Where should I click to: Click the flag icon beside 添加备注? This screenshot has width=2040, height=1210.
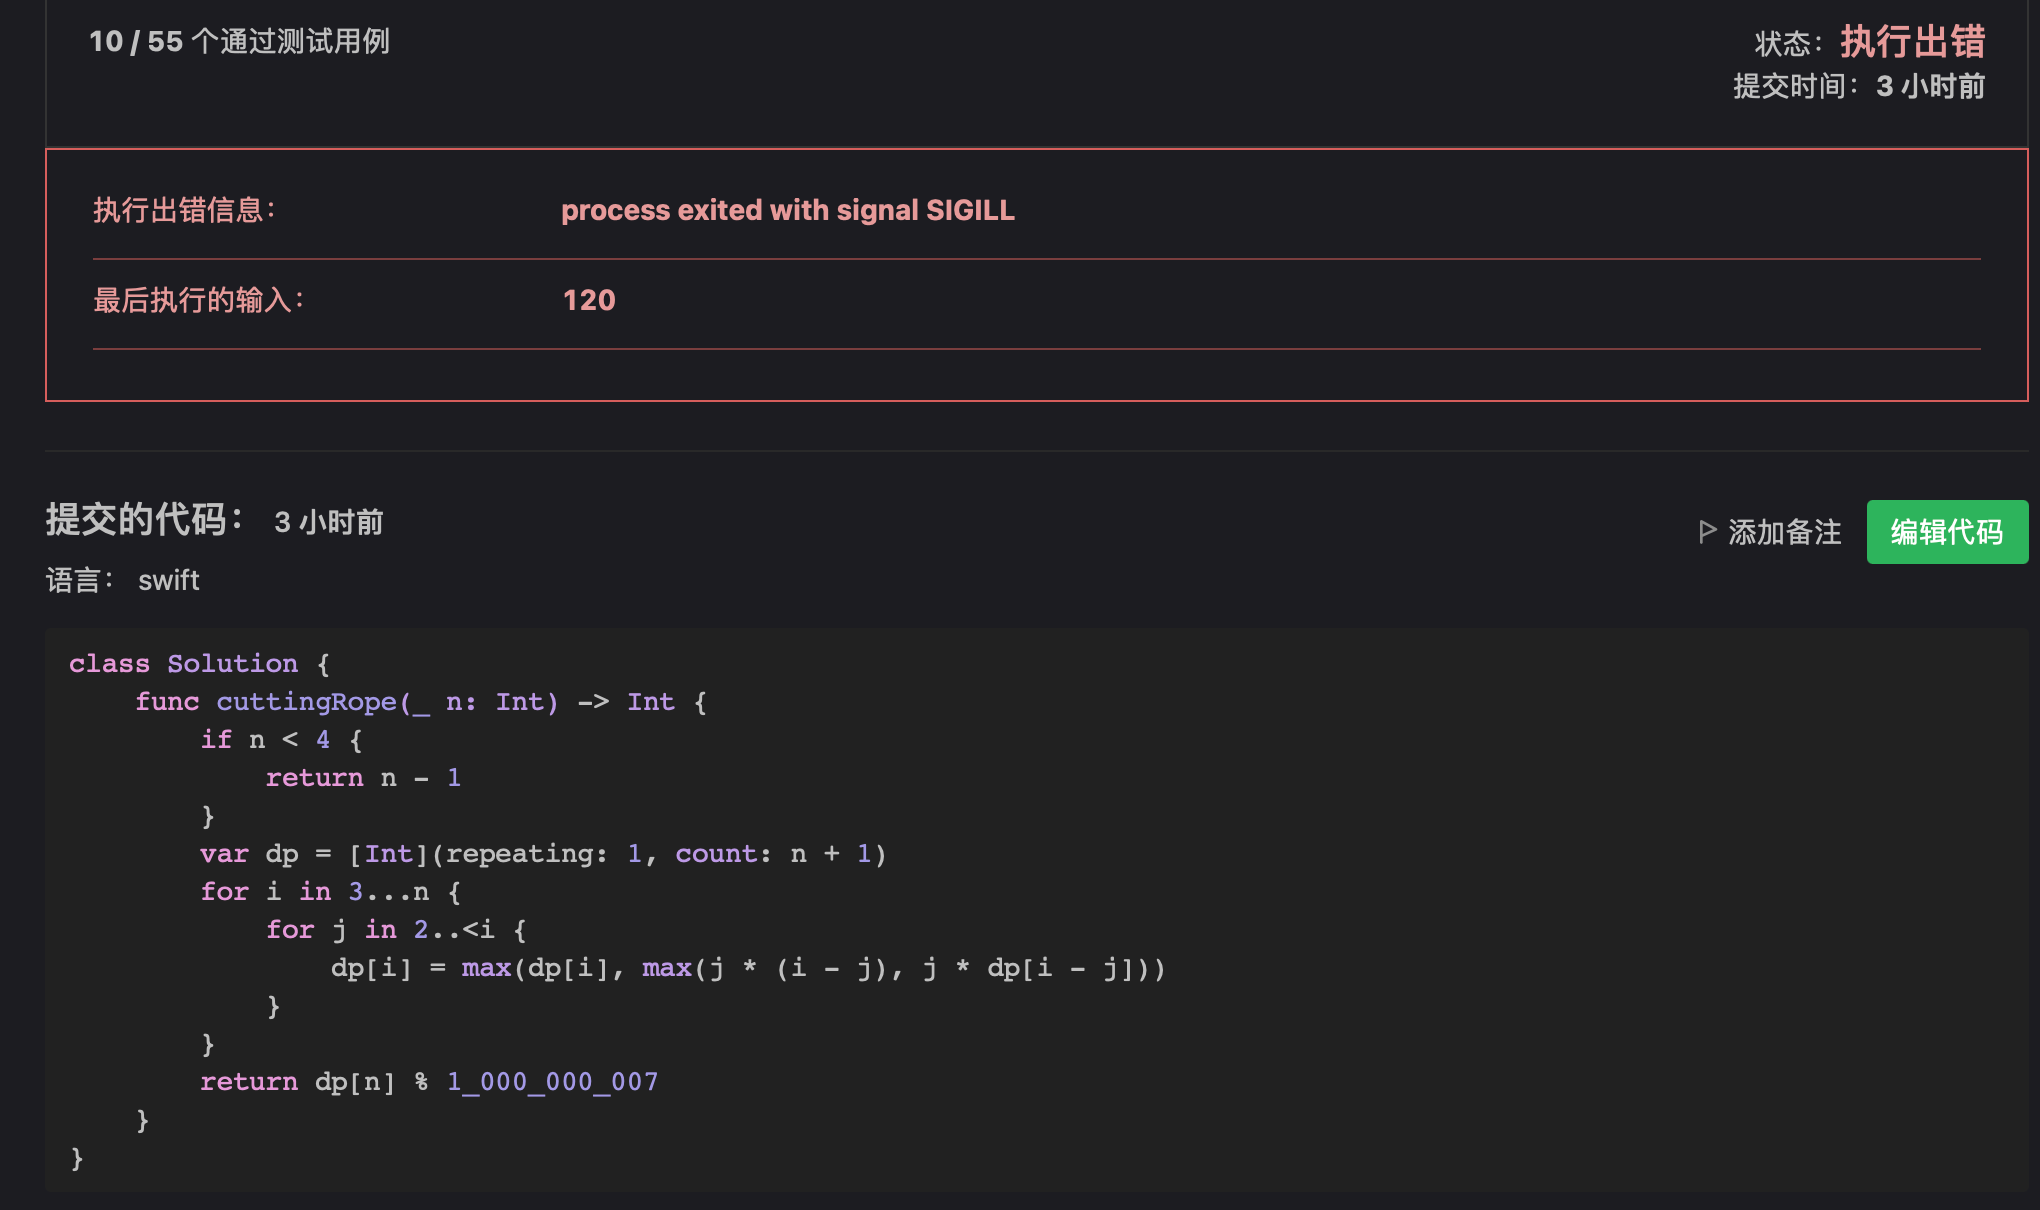click(x=1708, y=532)
